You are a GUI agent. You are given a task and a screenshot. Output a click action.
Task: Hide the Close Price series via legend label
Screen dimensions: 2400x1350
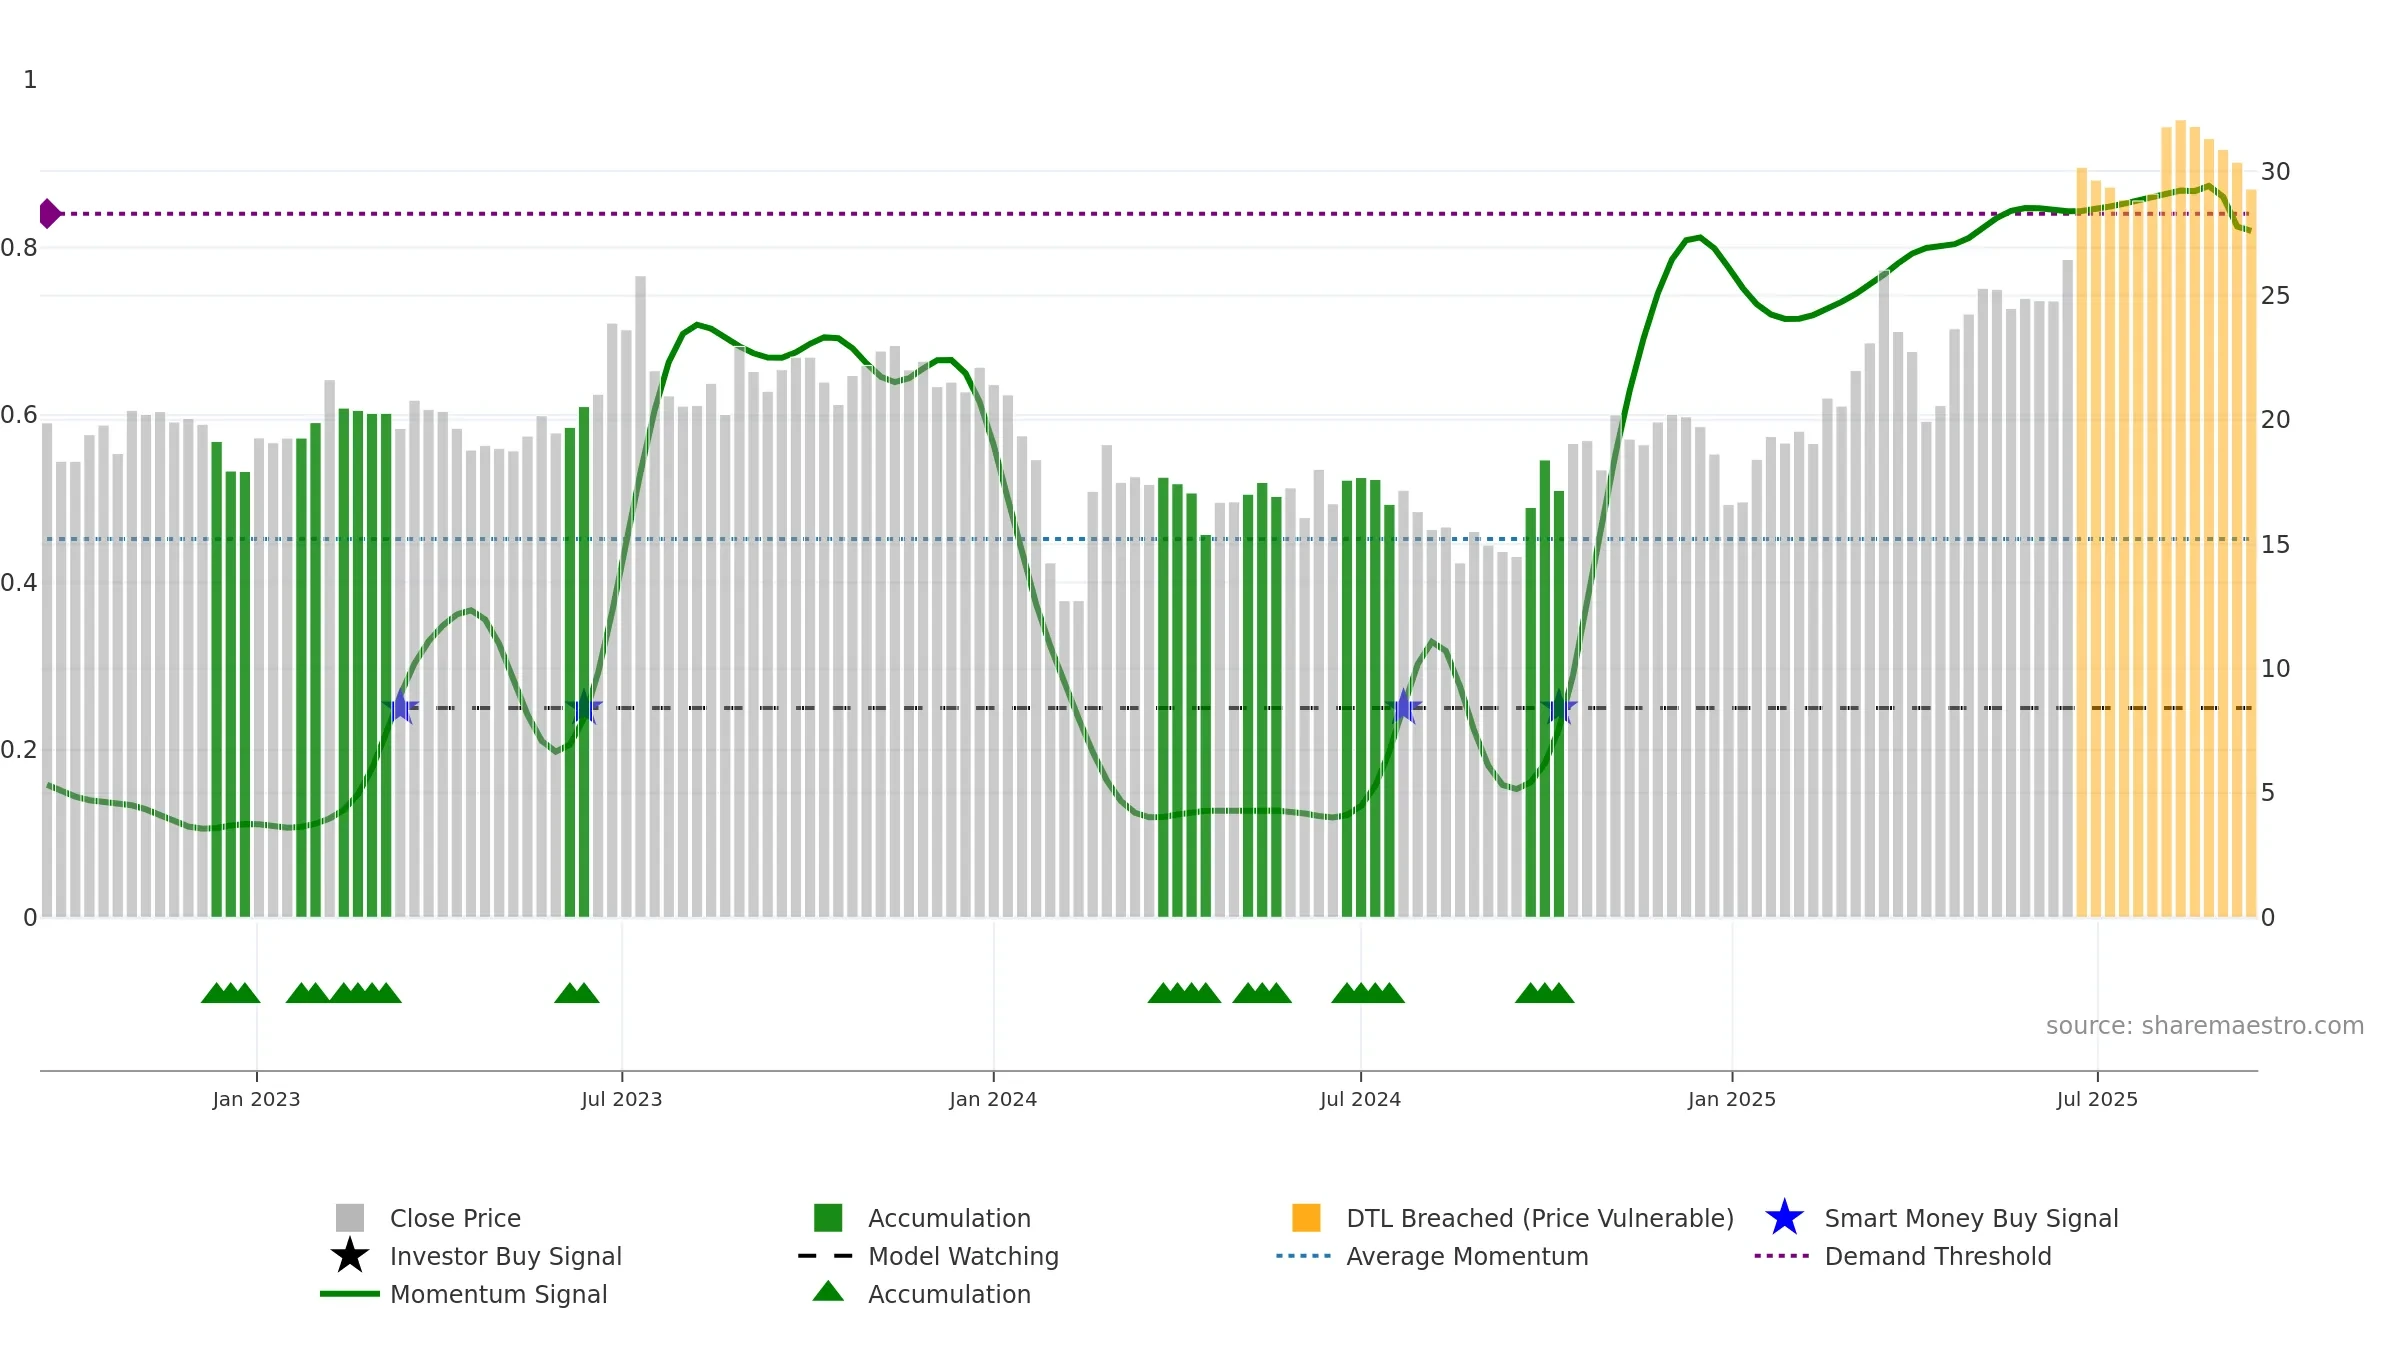point(455,1218)
